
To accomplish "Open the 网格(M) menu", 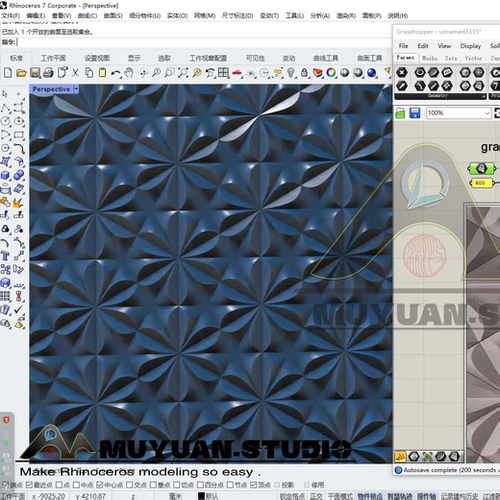I will pyautogui.click(x=204, y=16).
